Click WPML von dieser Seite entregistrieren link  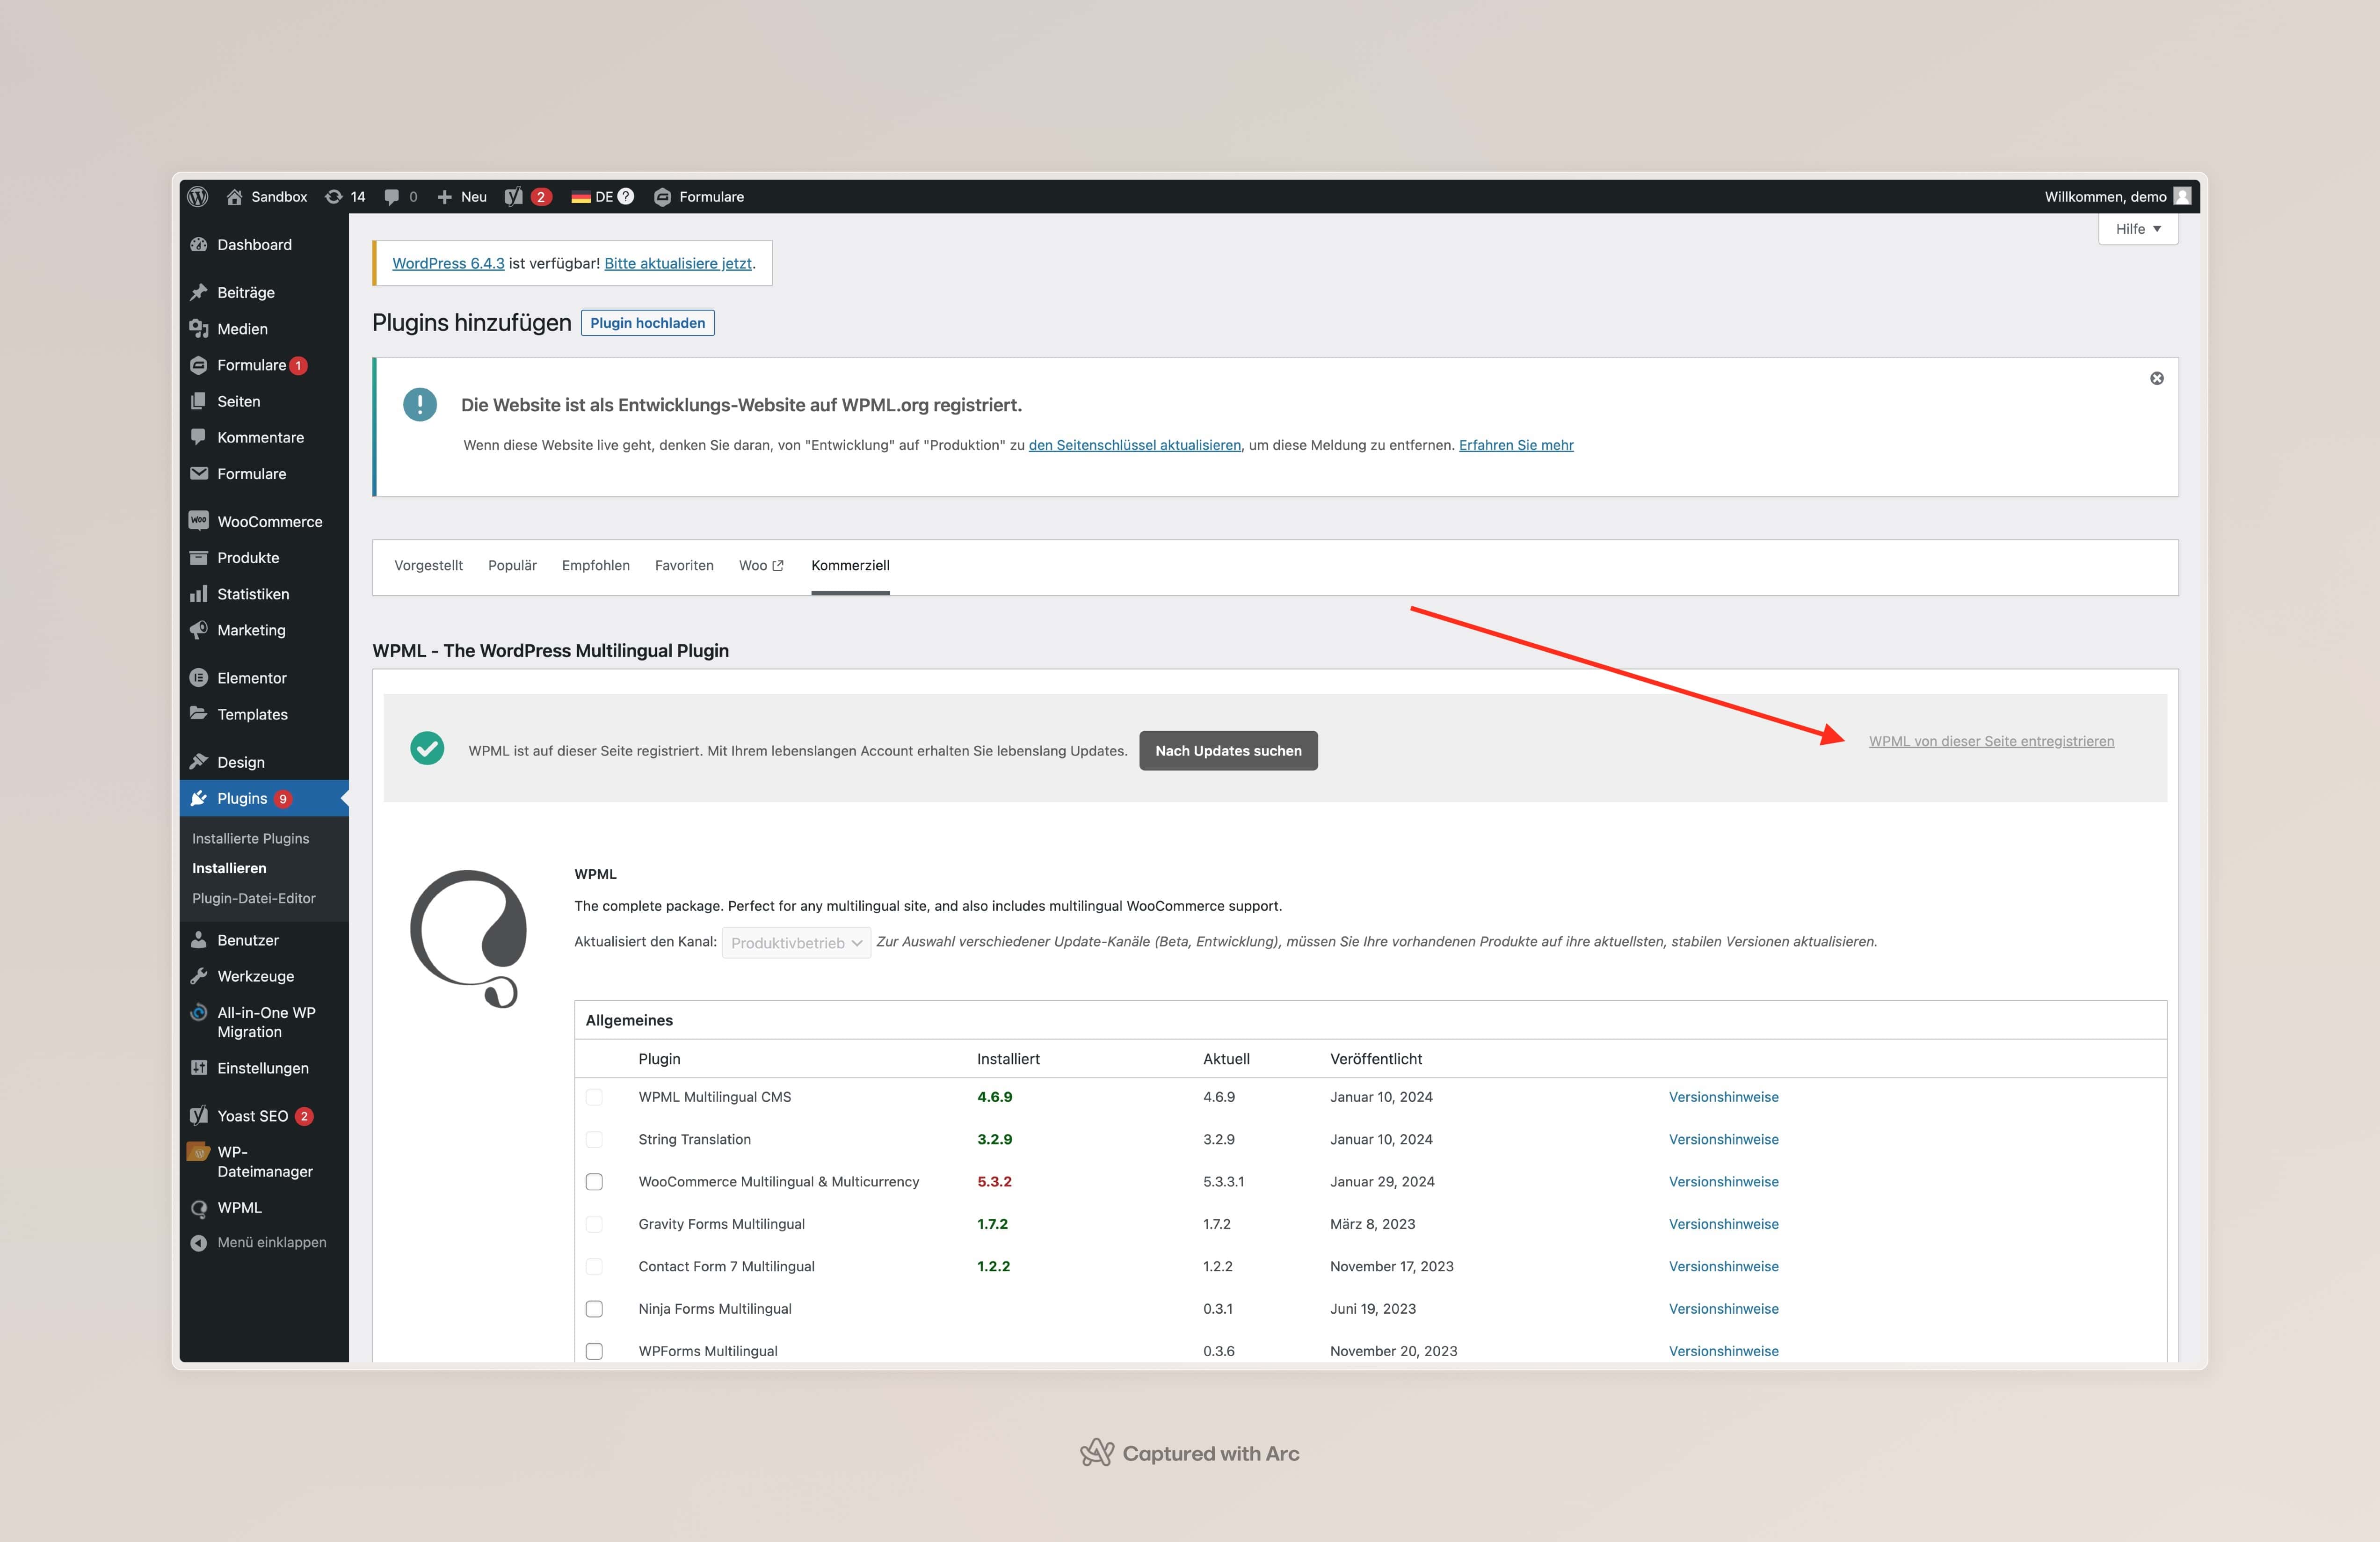pos(1990,741)
